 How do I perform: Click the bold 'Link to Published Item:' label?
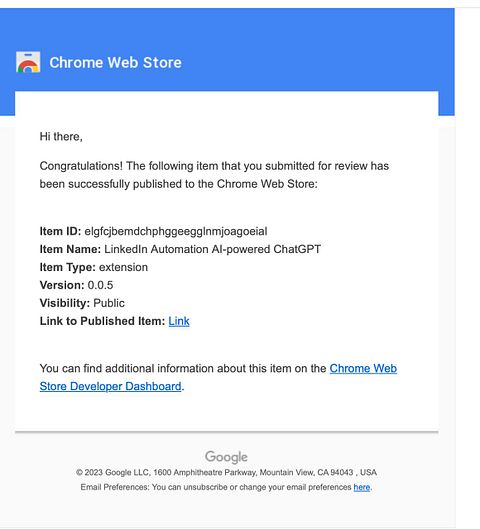pos(102,321)
